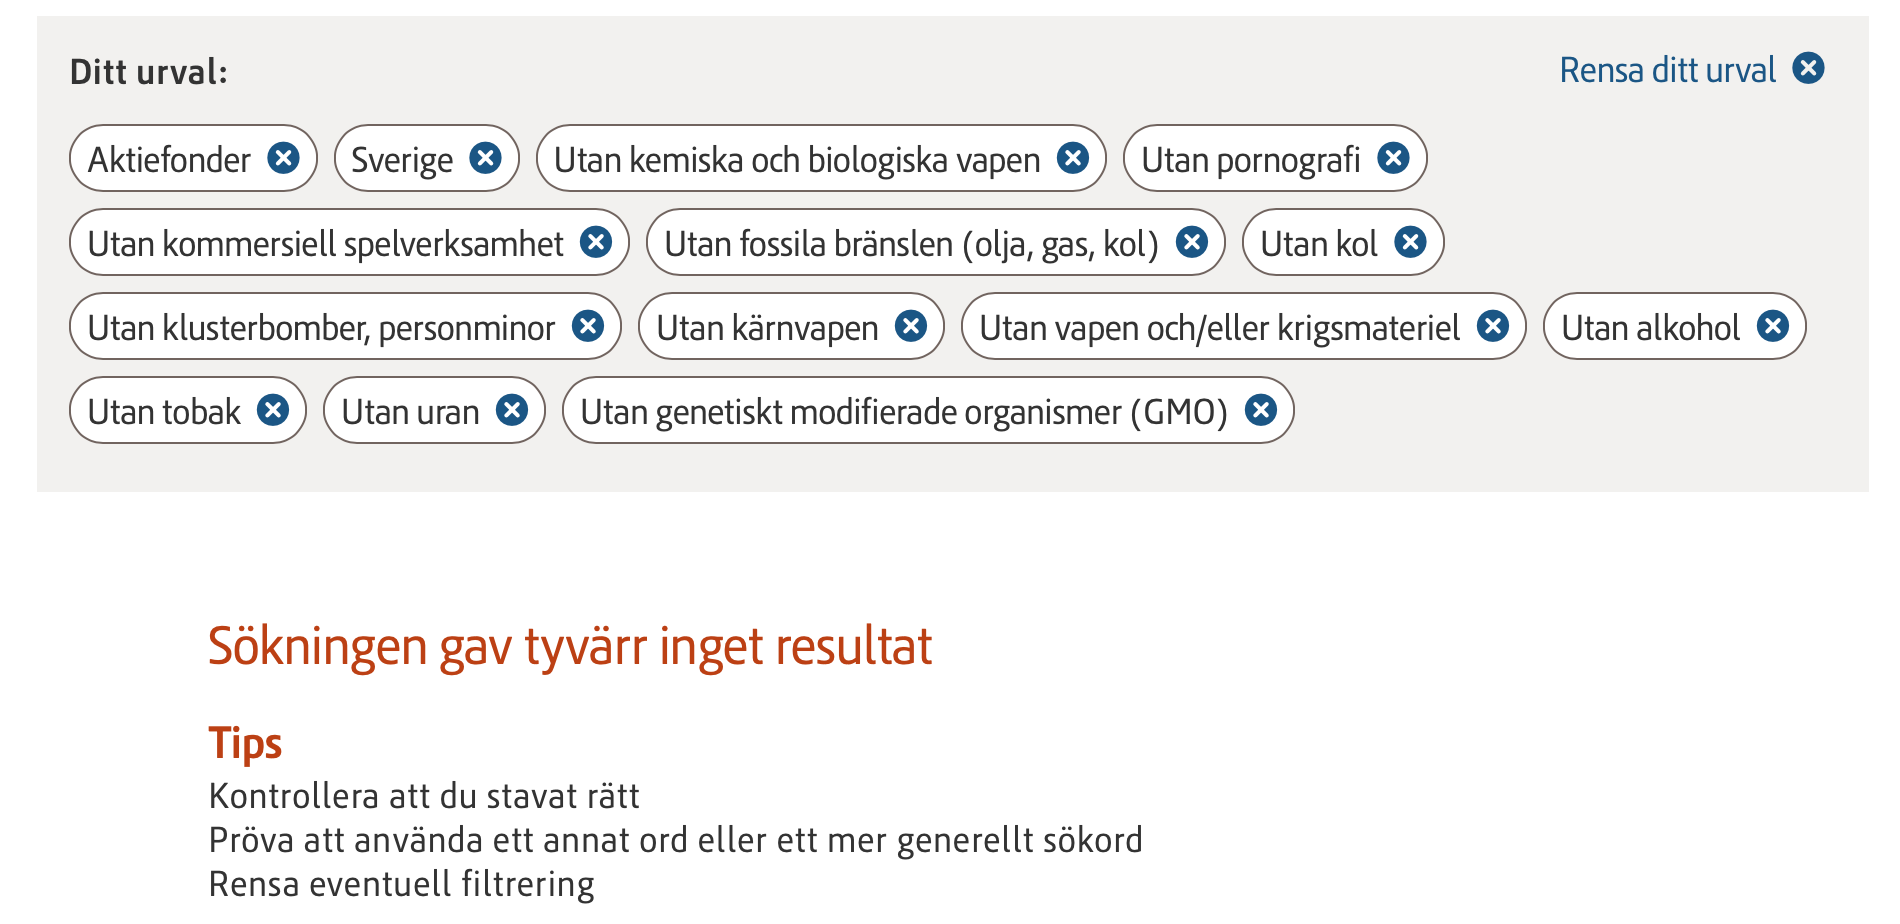The height and width of the screenshot is (924, 1900).
Task: Click the Utan alkohol chip label
Action: 1650,328
